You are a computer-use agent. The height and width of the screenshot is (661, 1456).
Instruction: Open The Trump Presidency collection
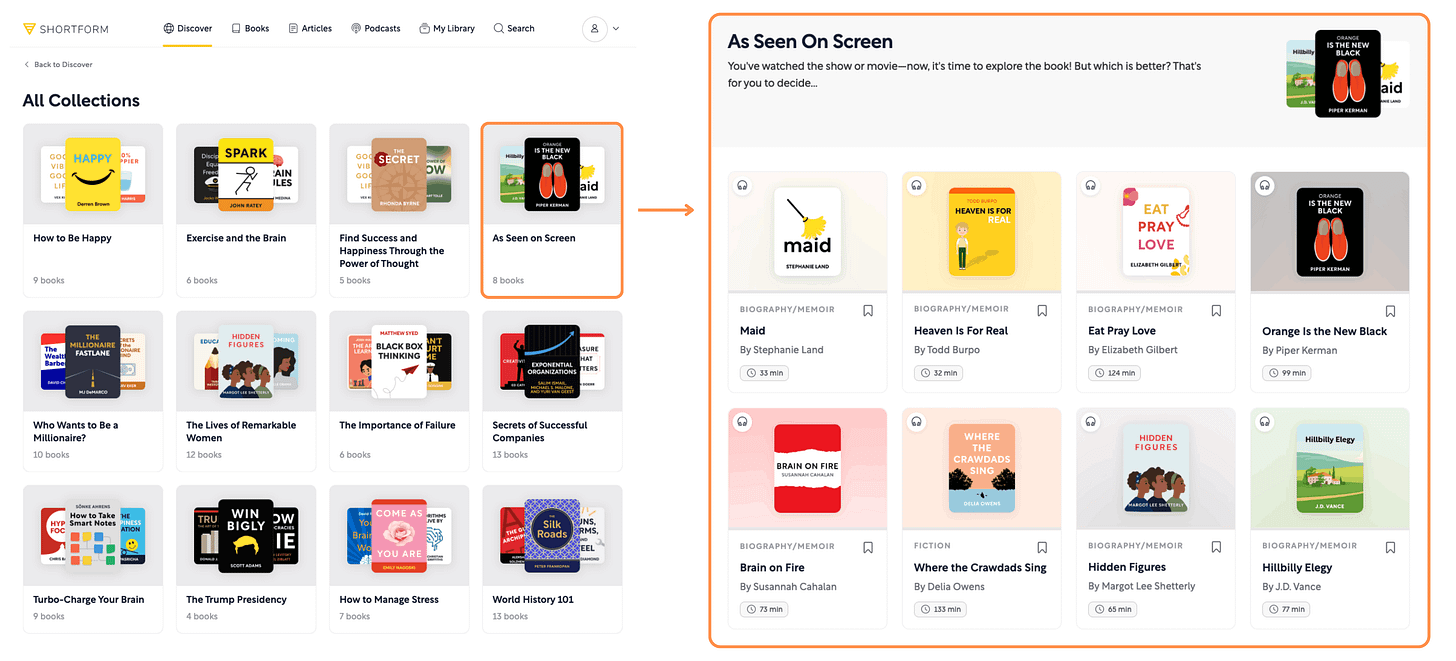tap(246, 559)
